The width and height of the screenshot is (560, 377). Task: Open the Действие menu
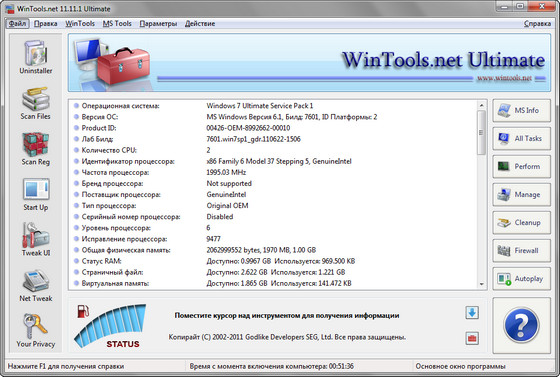tap(200, 24)
